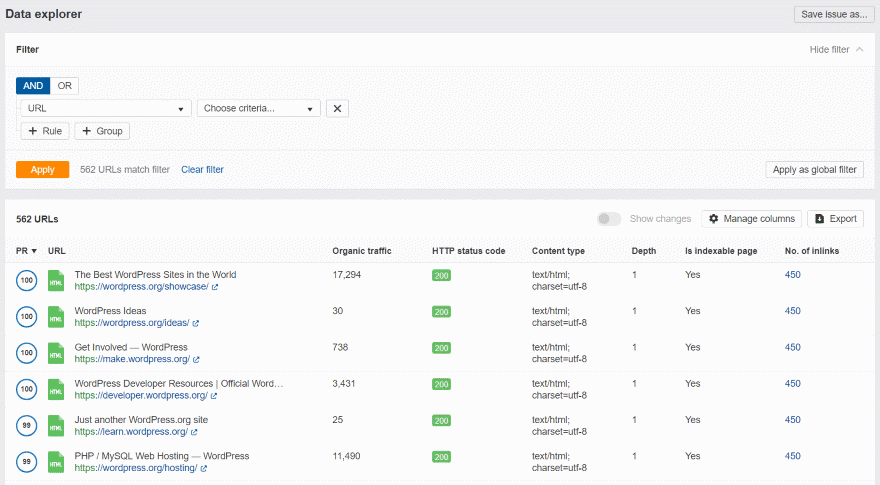Open the URL field dropdown
The image size is (880, 485).
(106, 109)
